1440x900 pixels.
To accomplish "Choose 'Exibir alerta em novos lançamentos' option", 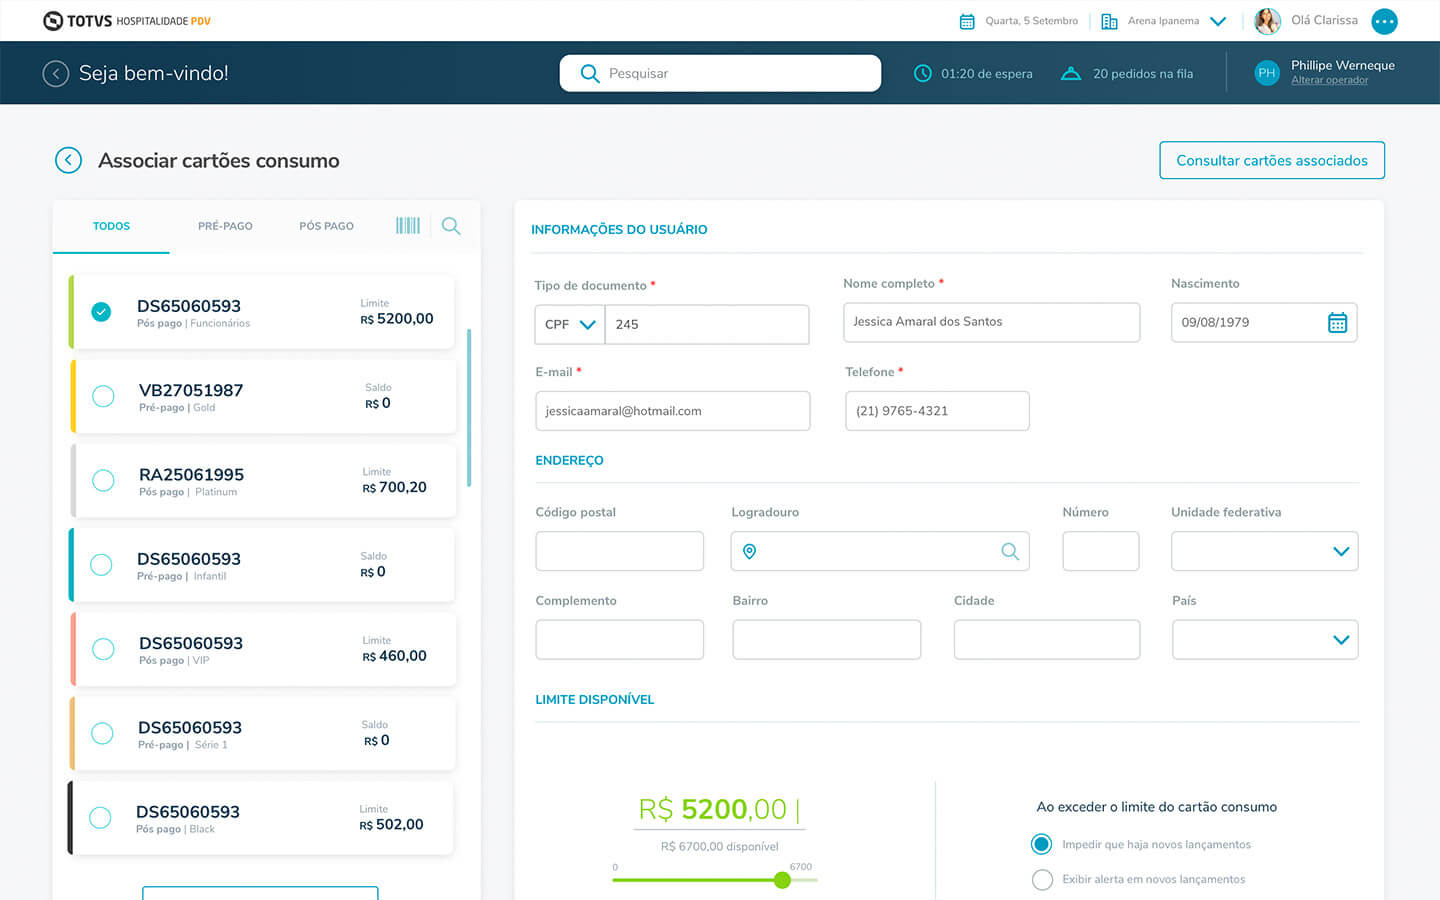I will (x=1042, y=880).
